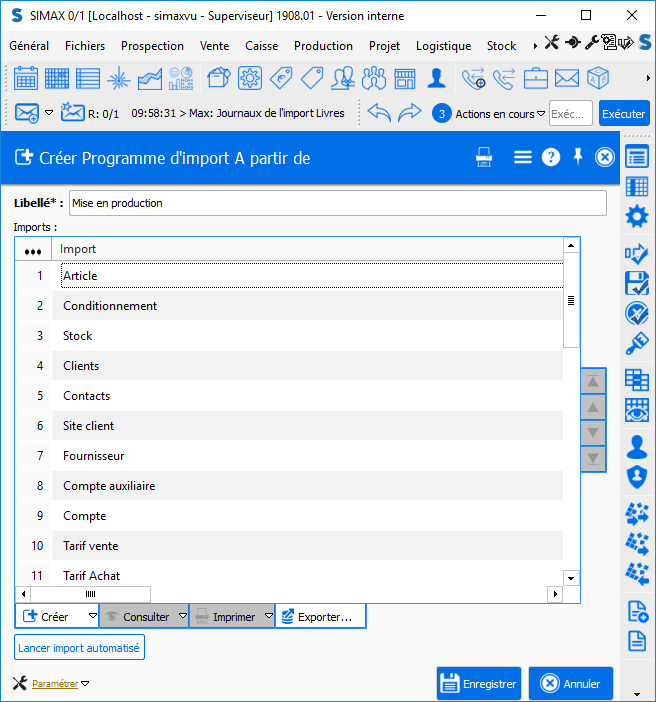Open the hamburger menu in the form header
The height and width of the screenshot is (702, 656).
click(x=522, y=157)
